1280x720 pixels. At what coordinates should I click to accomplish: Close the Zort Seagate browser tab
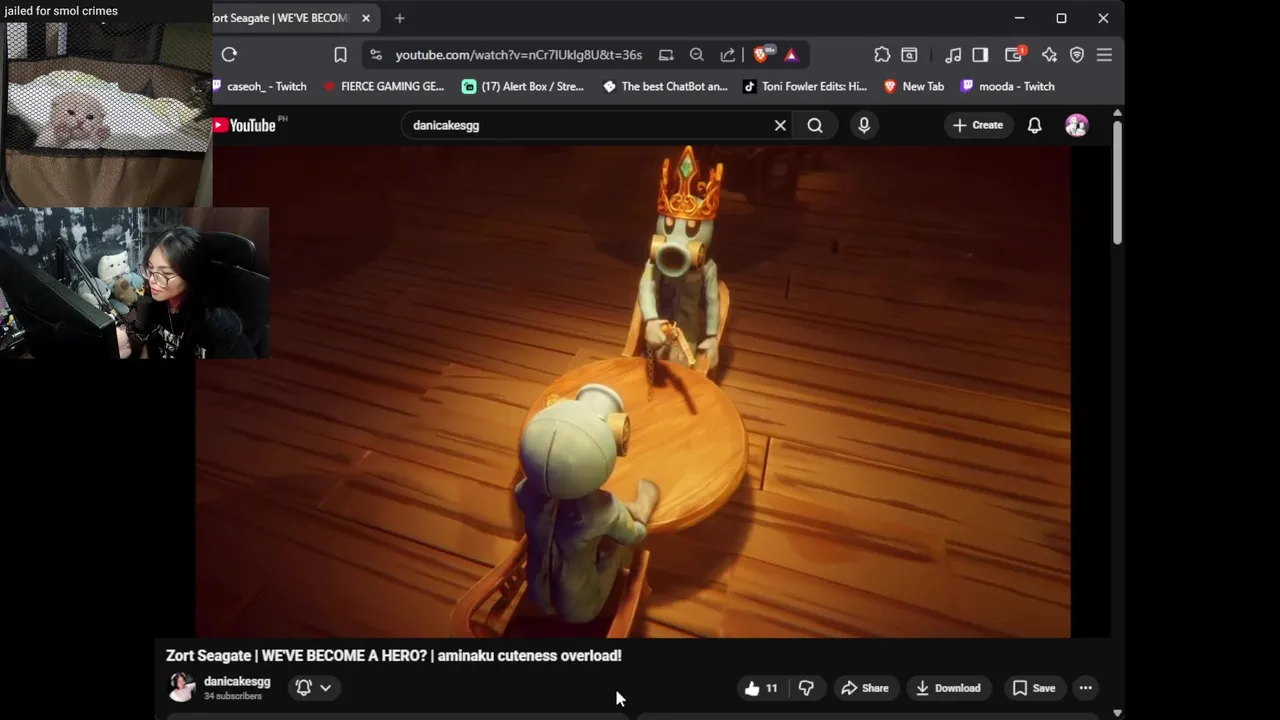point(366,18)
